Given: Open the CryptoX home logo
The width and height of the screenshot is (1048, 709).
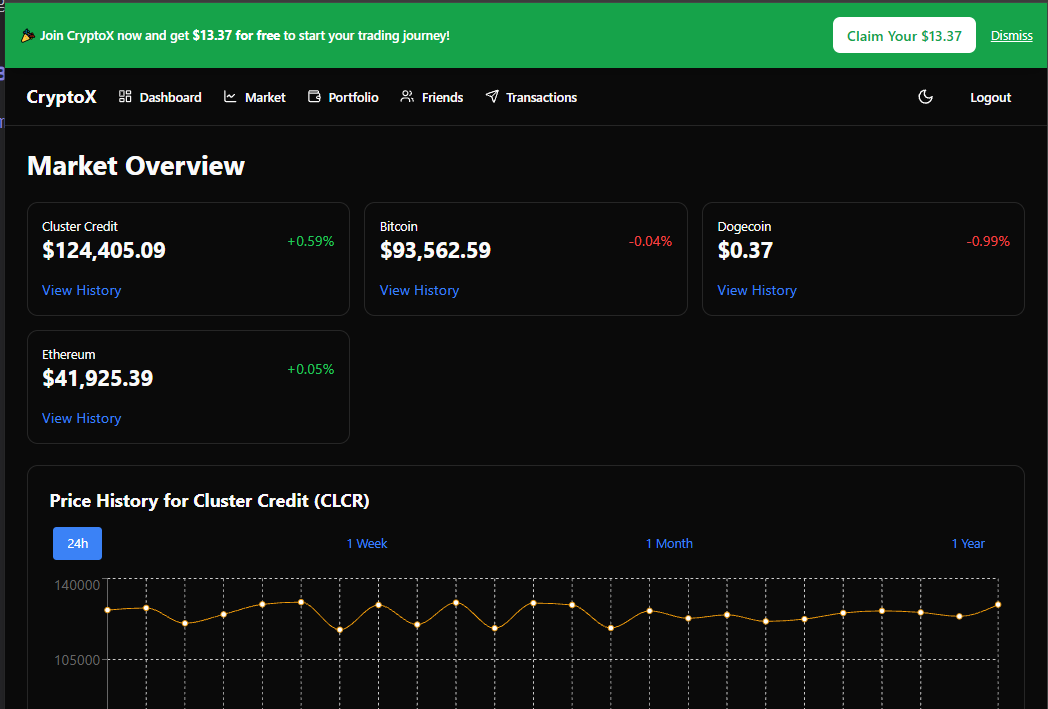Looking at the screenshot, I should [61, 97].
